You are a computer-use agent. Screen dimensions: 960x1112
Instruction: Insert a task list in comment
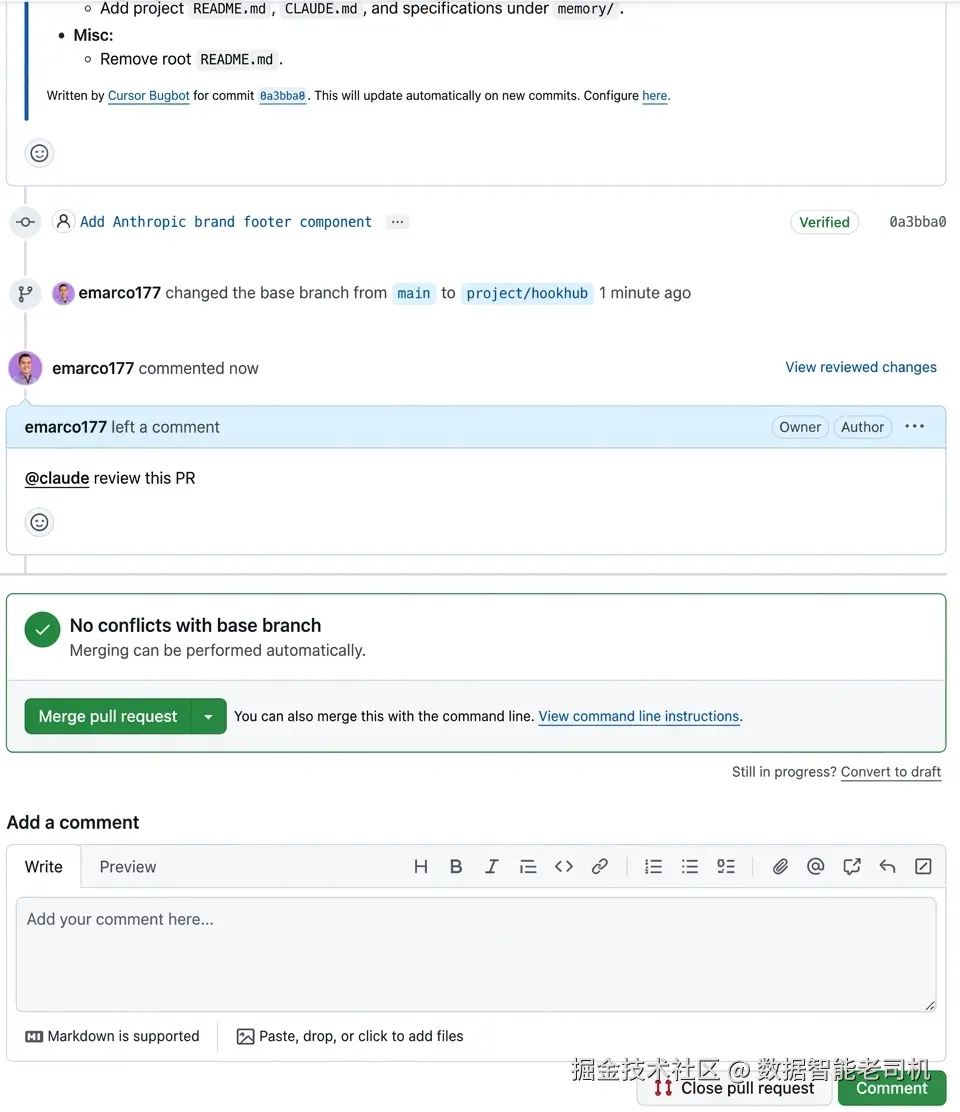click(x=726, y=867)
